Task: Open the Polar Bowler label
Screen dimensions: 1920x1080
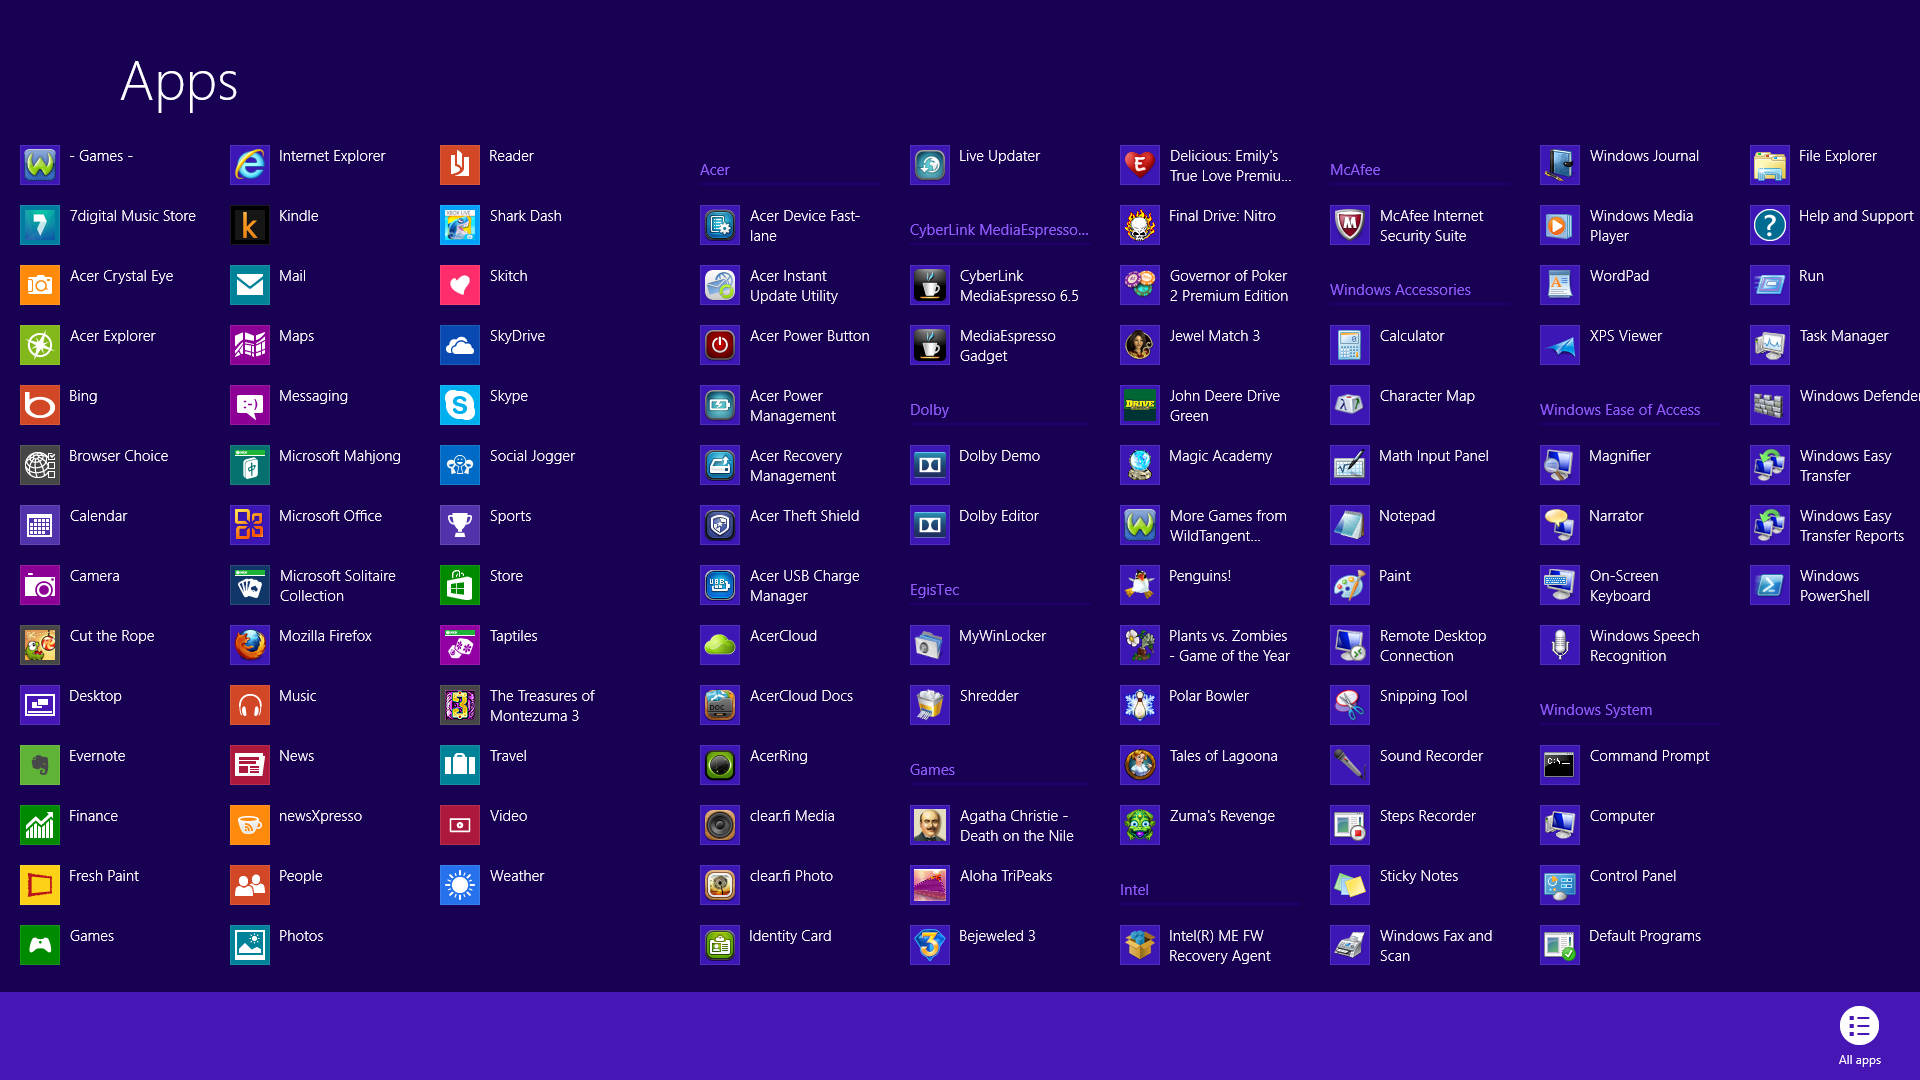Action: tap(1209, 696)
